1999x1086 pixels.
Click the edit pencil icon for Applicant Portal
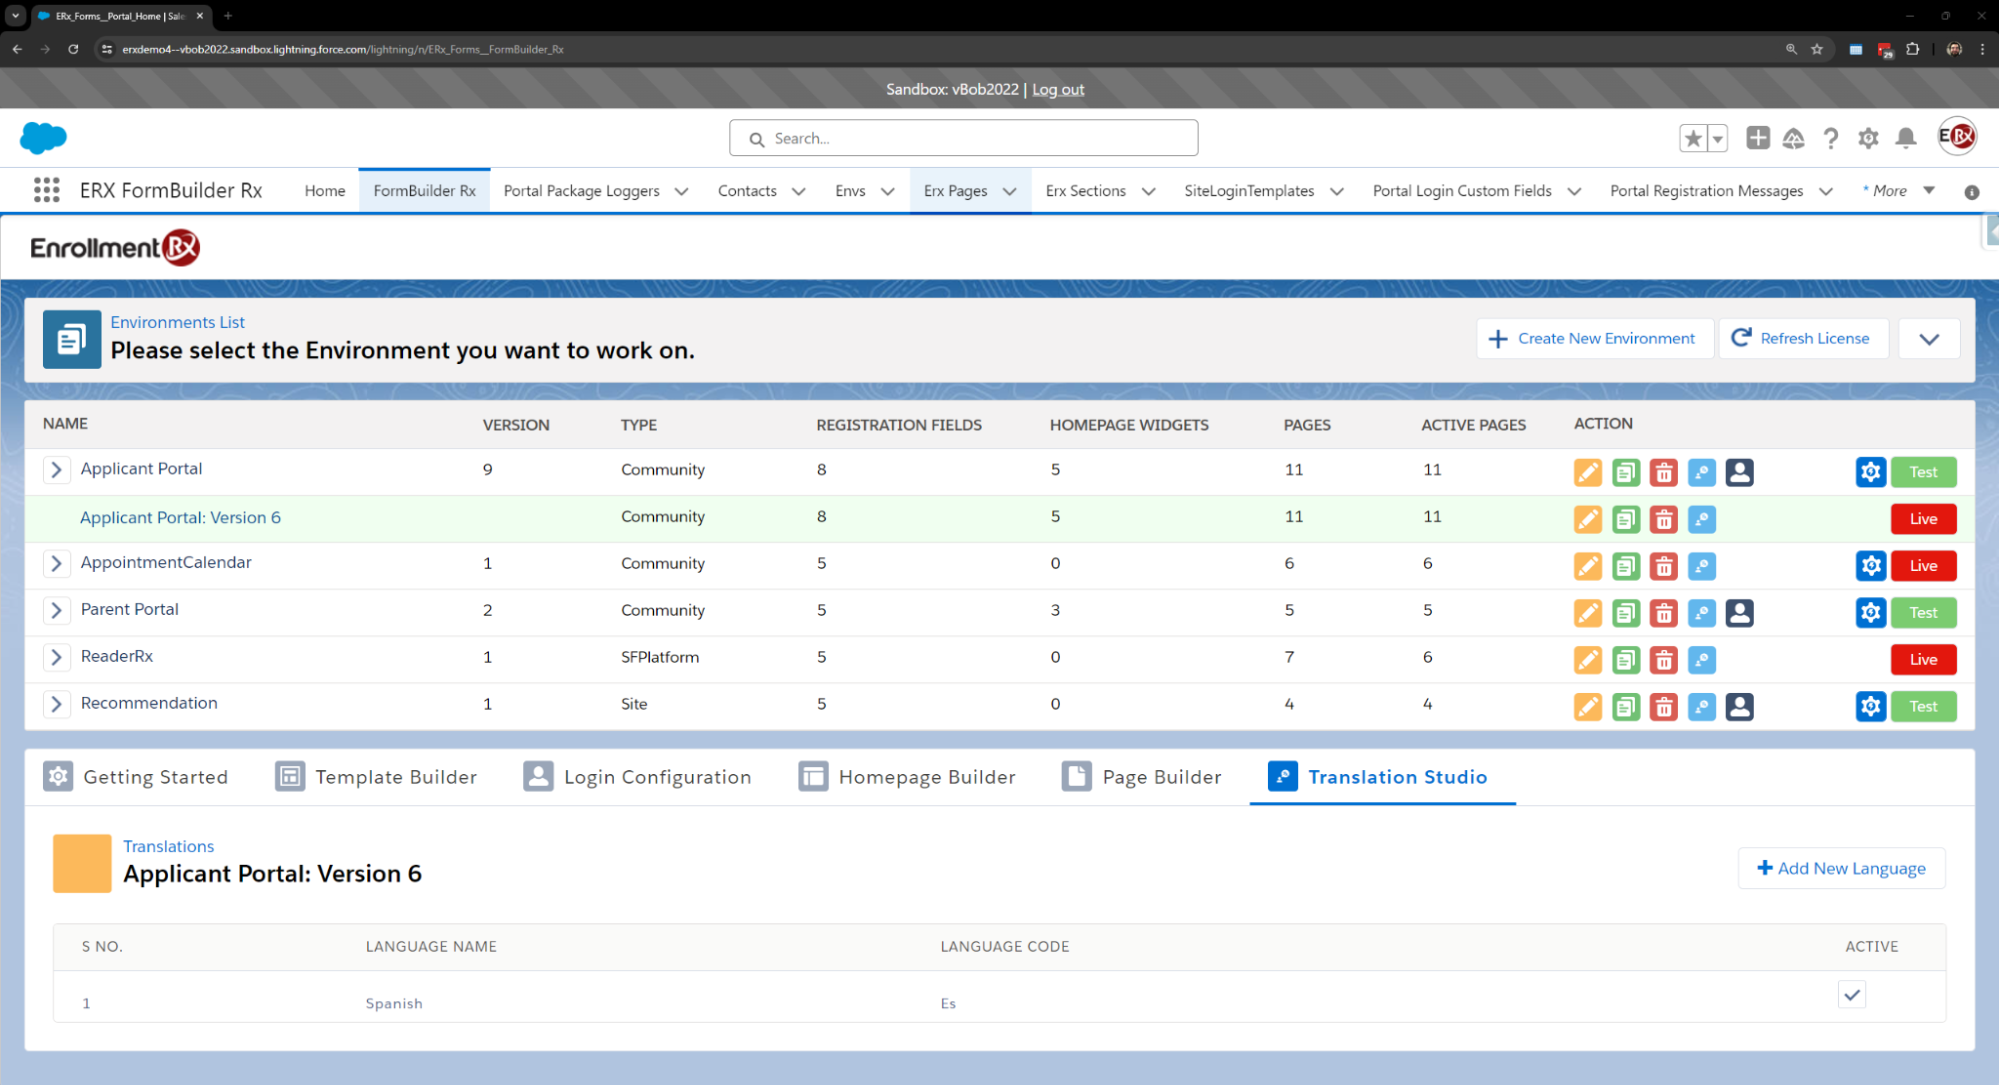(1587, 472)
